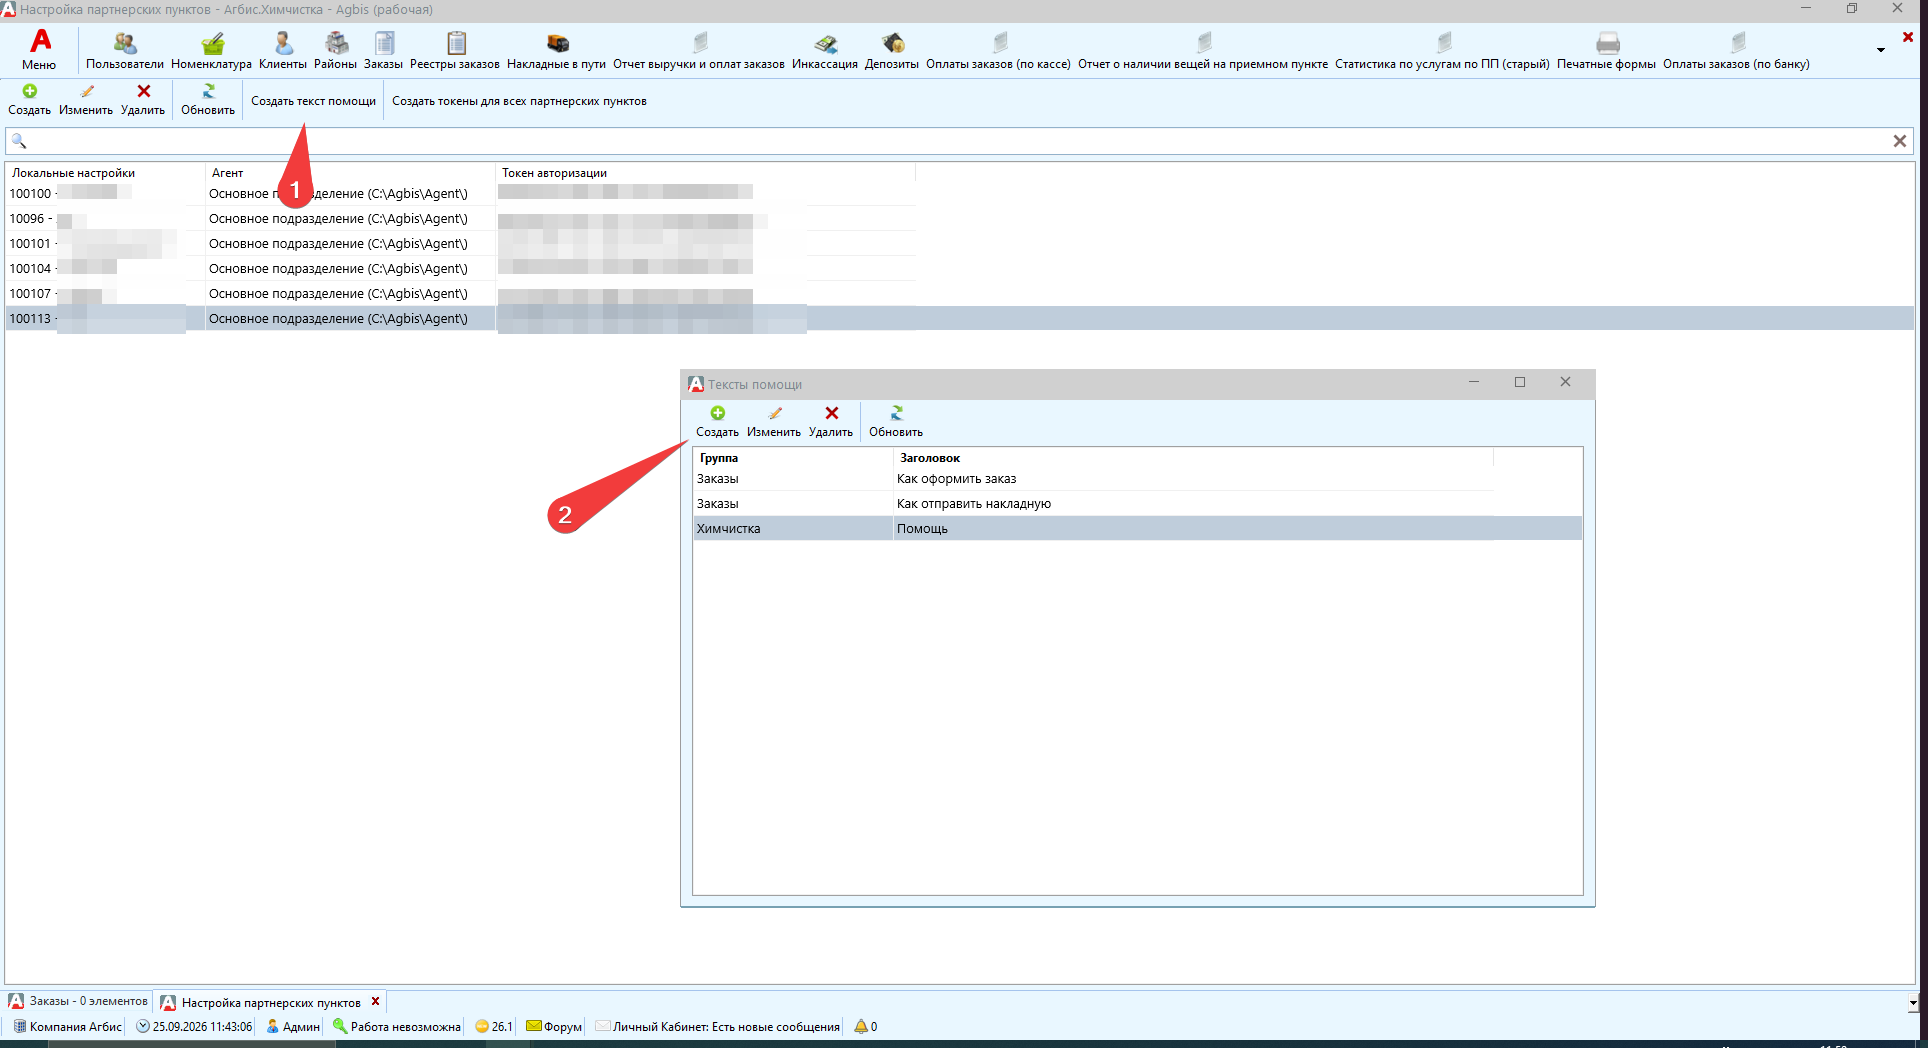
Task: Open the main Меню button
Action: [40, 49]
